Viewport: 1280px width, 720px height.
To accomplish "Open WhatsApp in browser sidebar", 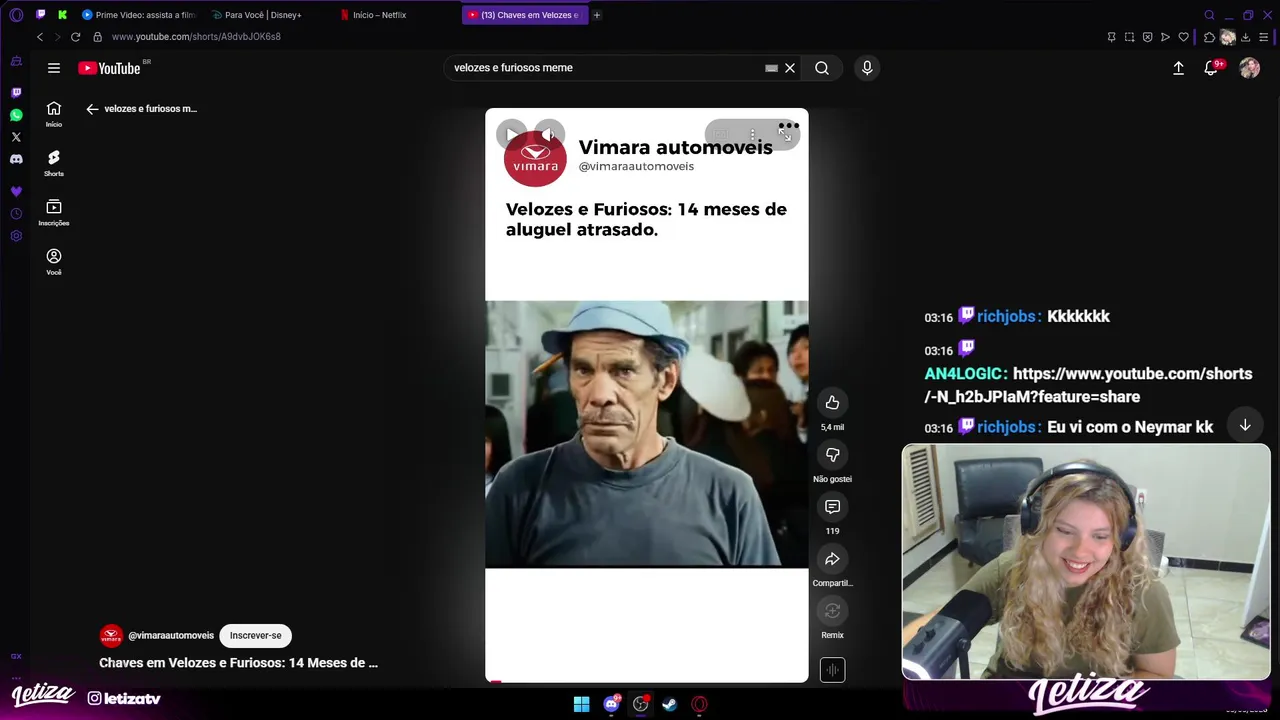I will click(16, 115).
